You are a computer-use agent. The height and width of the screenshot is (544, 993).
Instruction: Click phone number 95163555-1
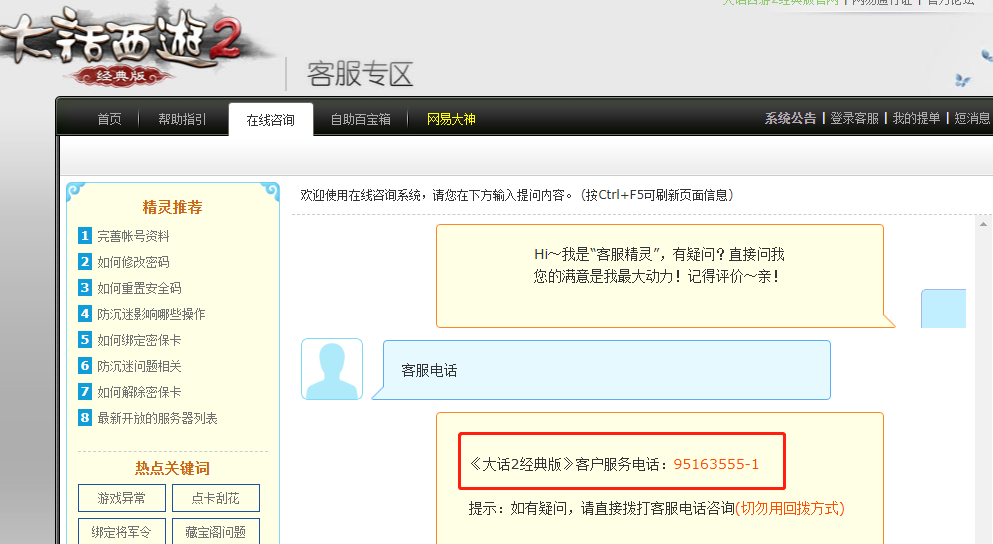point(716,464)
